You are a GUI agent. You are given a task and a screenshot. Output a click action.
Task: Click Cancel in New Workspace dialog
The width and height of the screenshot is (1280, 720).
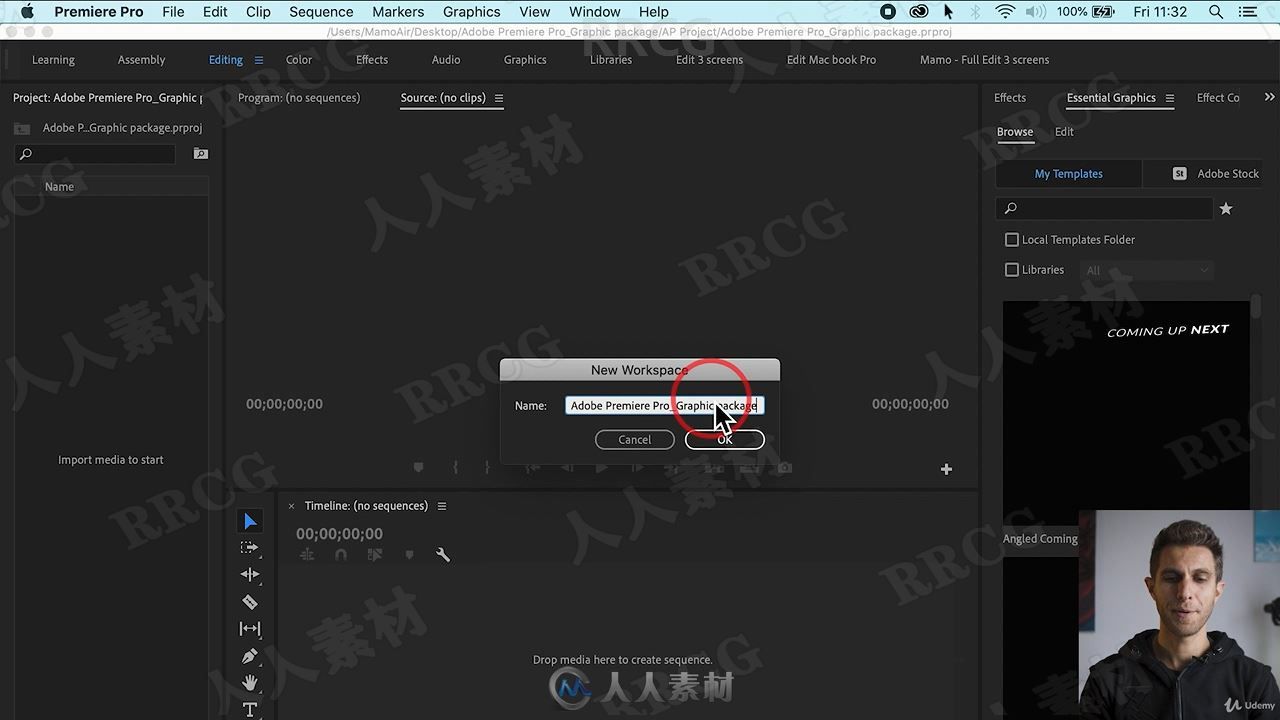click(x=634, y=440)
